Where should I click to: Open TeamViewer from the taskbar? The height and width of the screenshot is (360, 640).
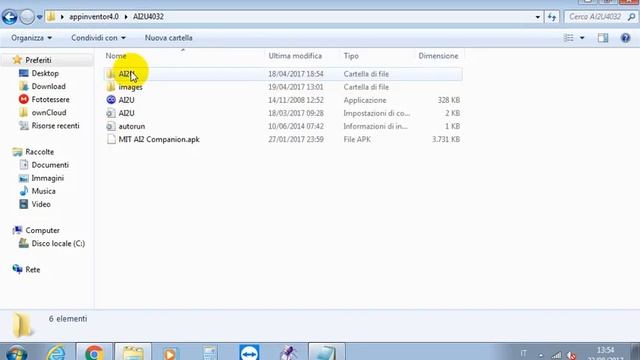coord(249,353)
